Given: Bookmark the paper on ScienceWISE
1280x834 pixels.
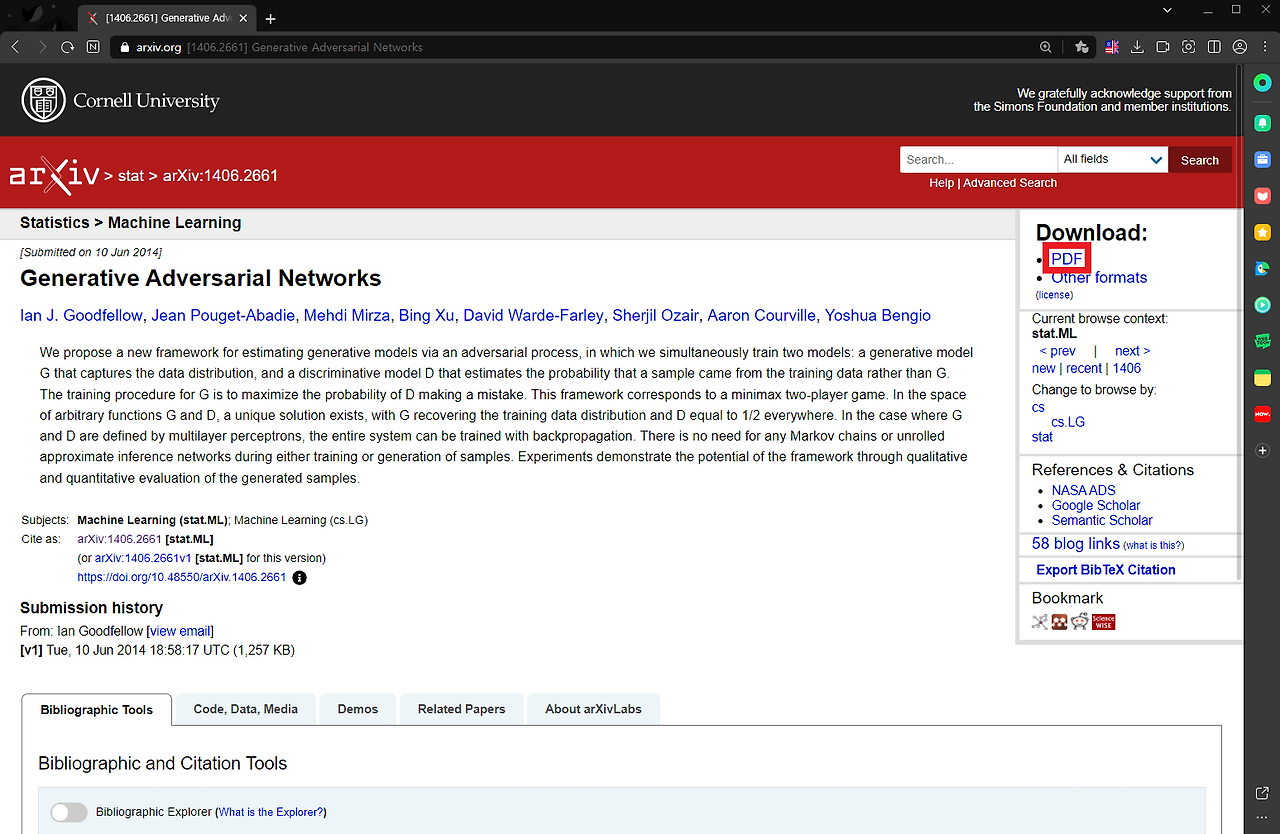Looking at the screenshot, I should click(1103, 621).
